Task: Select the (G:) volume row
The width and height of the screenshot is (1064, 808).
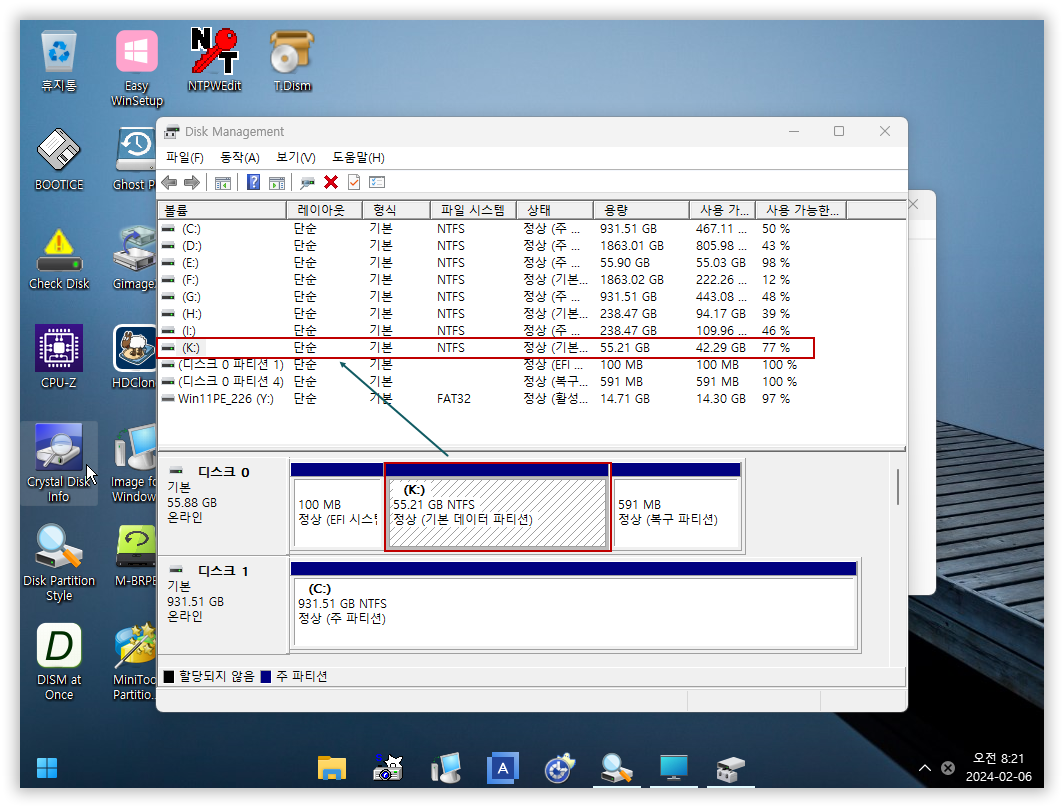Action: click(x=486, y=297)
